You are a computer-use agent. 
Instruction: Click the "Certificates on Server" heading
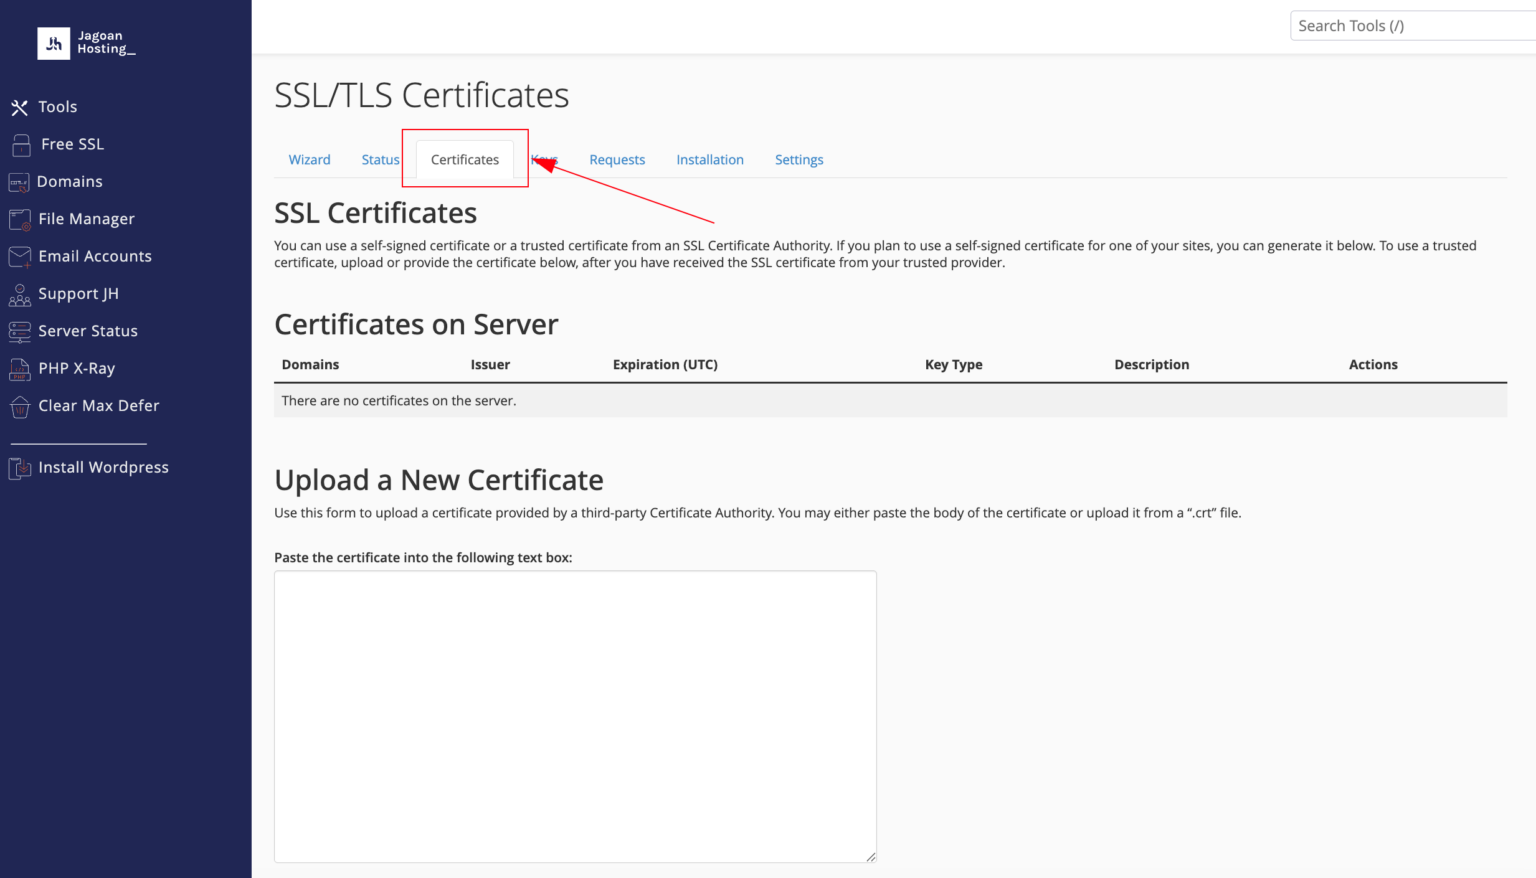pyautogui.click(x=416, y=324)
